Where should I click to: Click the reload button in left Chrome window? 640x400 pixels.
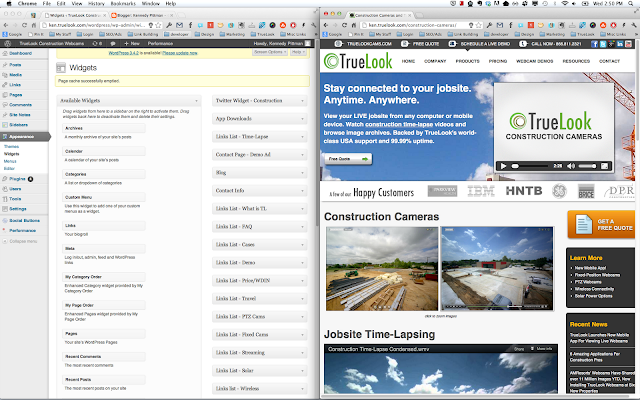click(x=24, y=25)
